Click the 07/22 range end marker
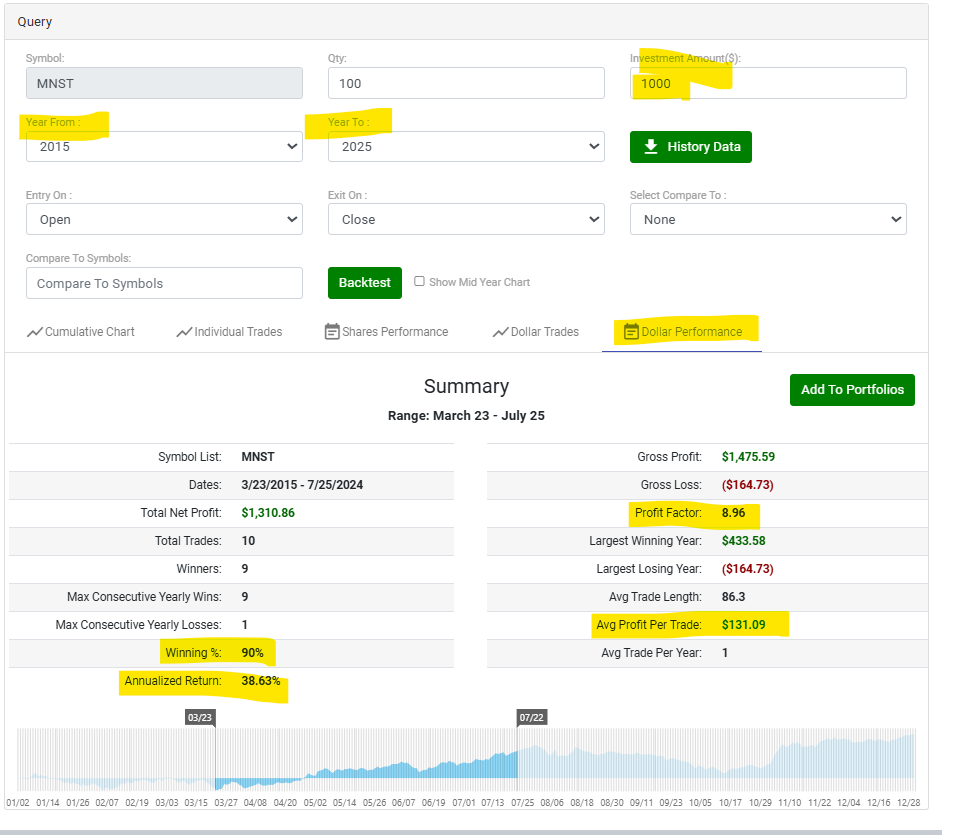Image resolution: width=957 pixels, height=838 pixels. tap(532, 717)
